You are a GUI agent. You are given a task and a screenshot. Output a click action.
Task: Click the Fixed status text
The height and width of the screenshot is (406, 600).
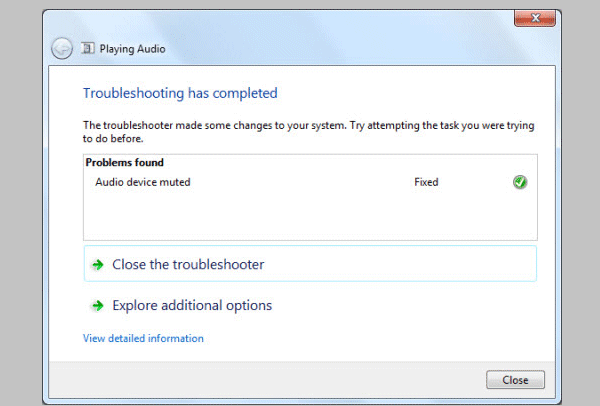[426, 182]
